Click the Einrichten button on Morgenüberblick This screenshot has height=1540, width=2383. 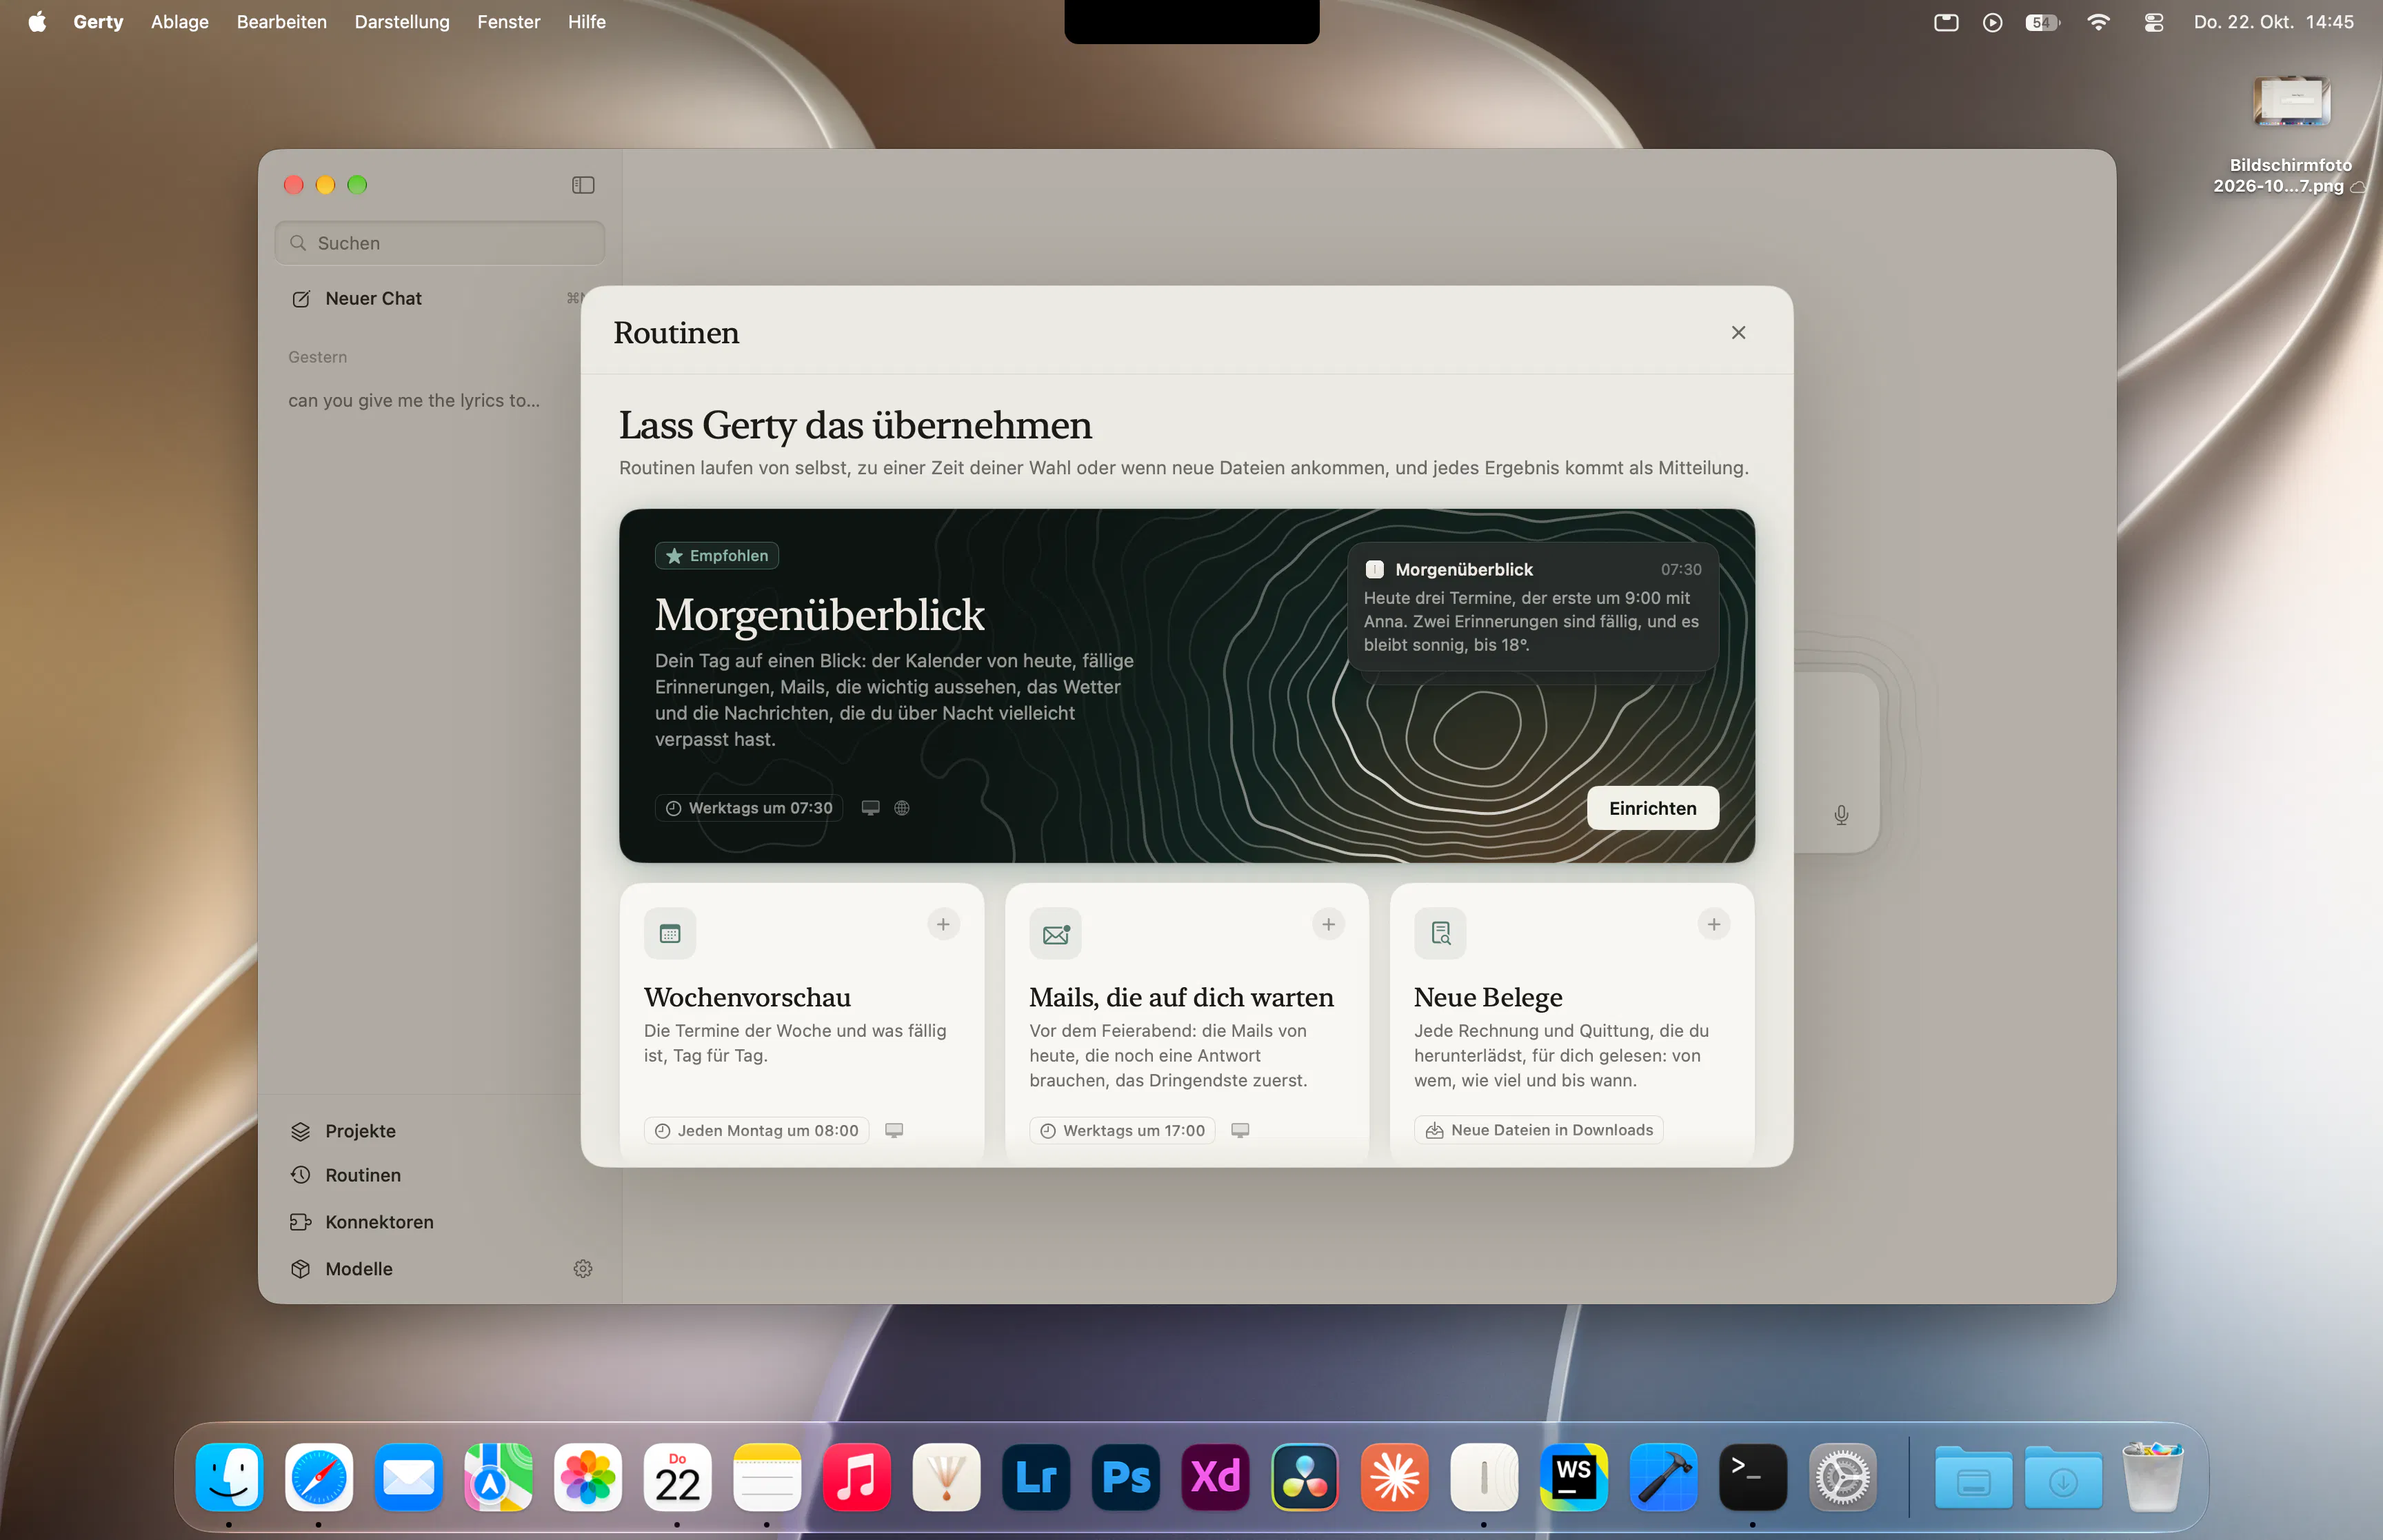(1652, 808)
